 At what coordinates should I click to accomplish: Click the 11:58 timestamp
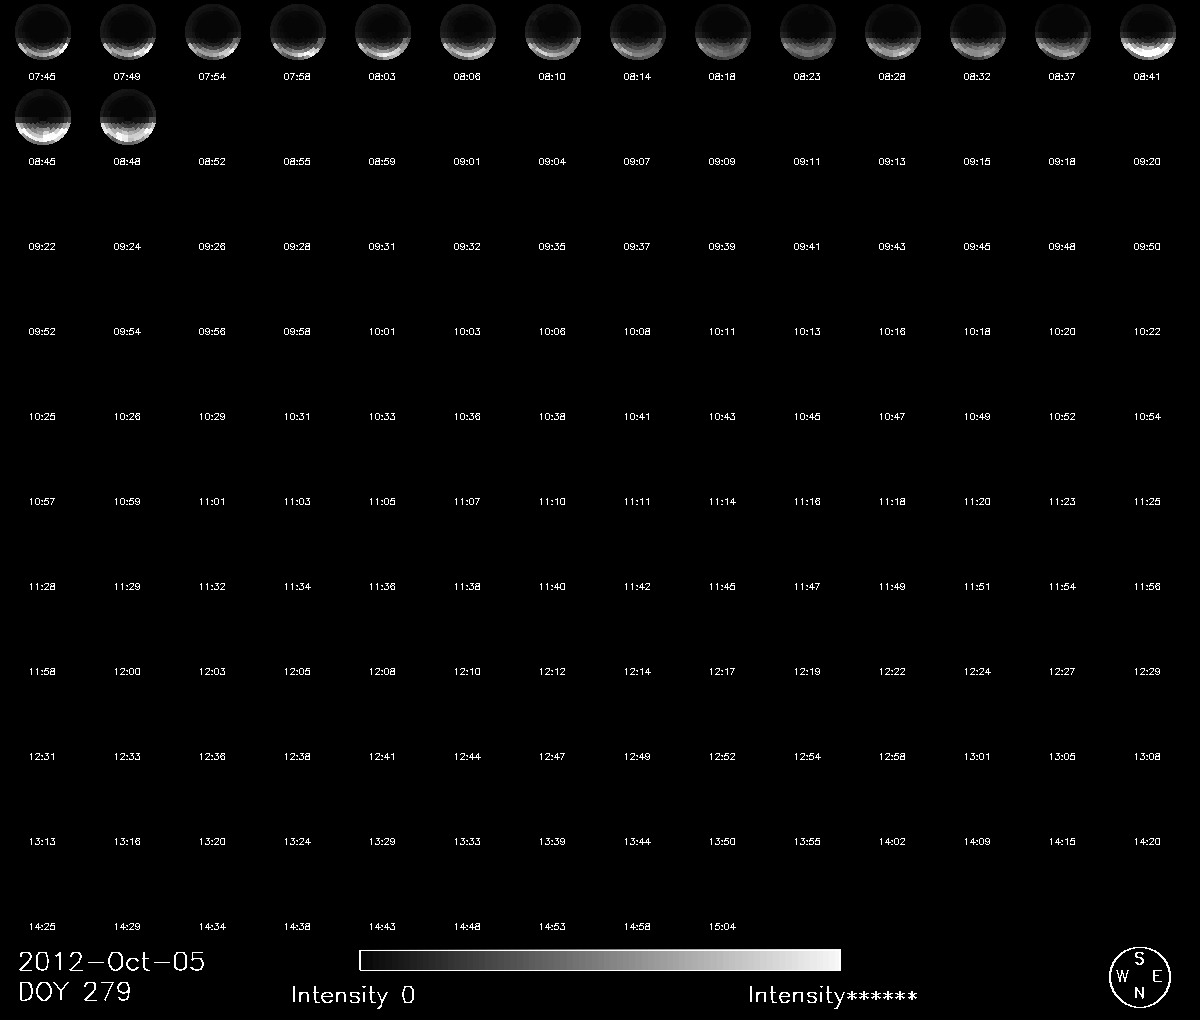(42, 671)
